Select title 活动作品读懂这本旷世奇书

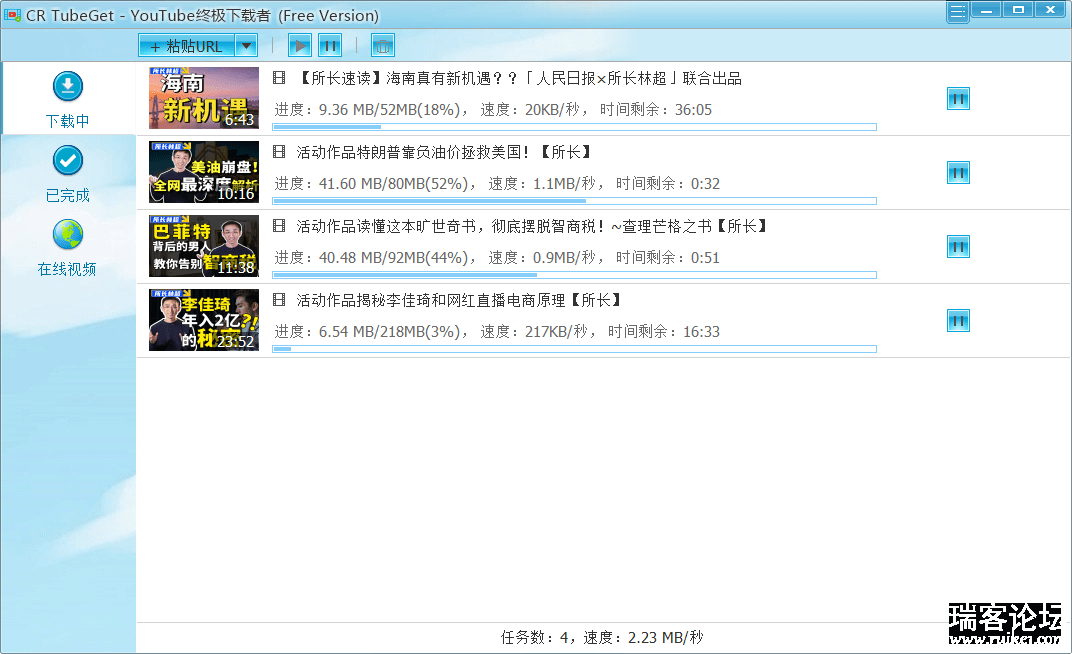coord(386,226)
